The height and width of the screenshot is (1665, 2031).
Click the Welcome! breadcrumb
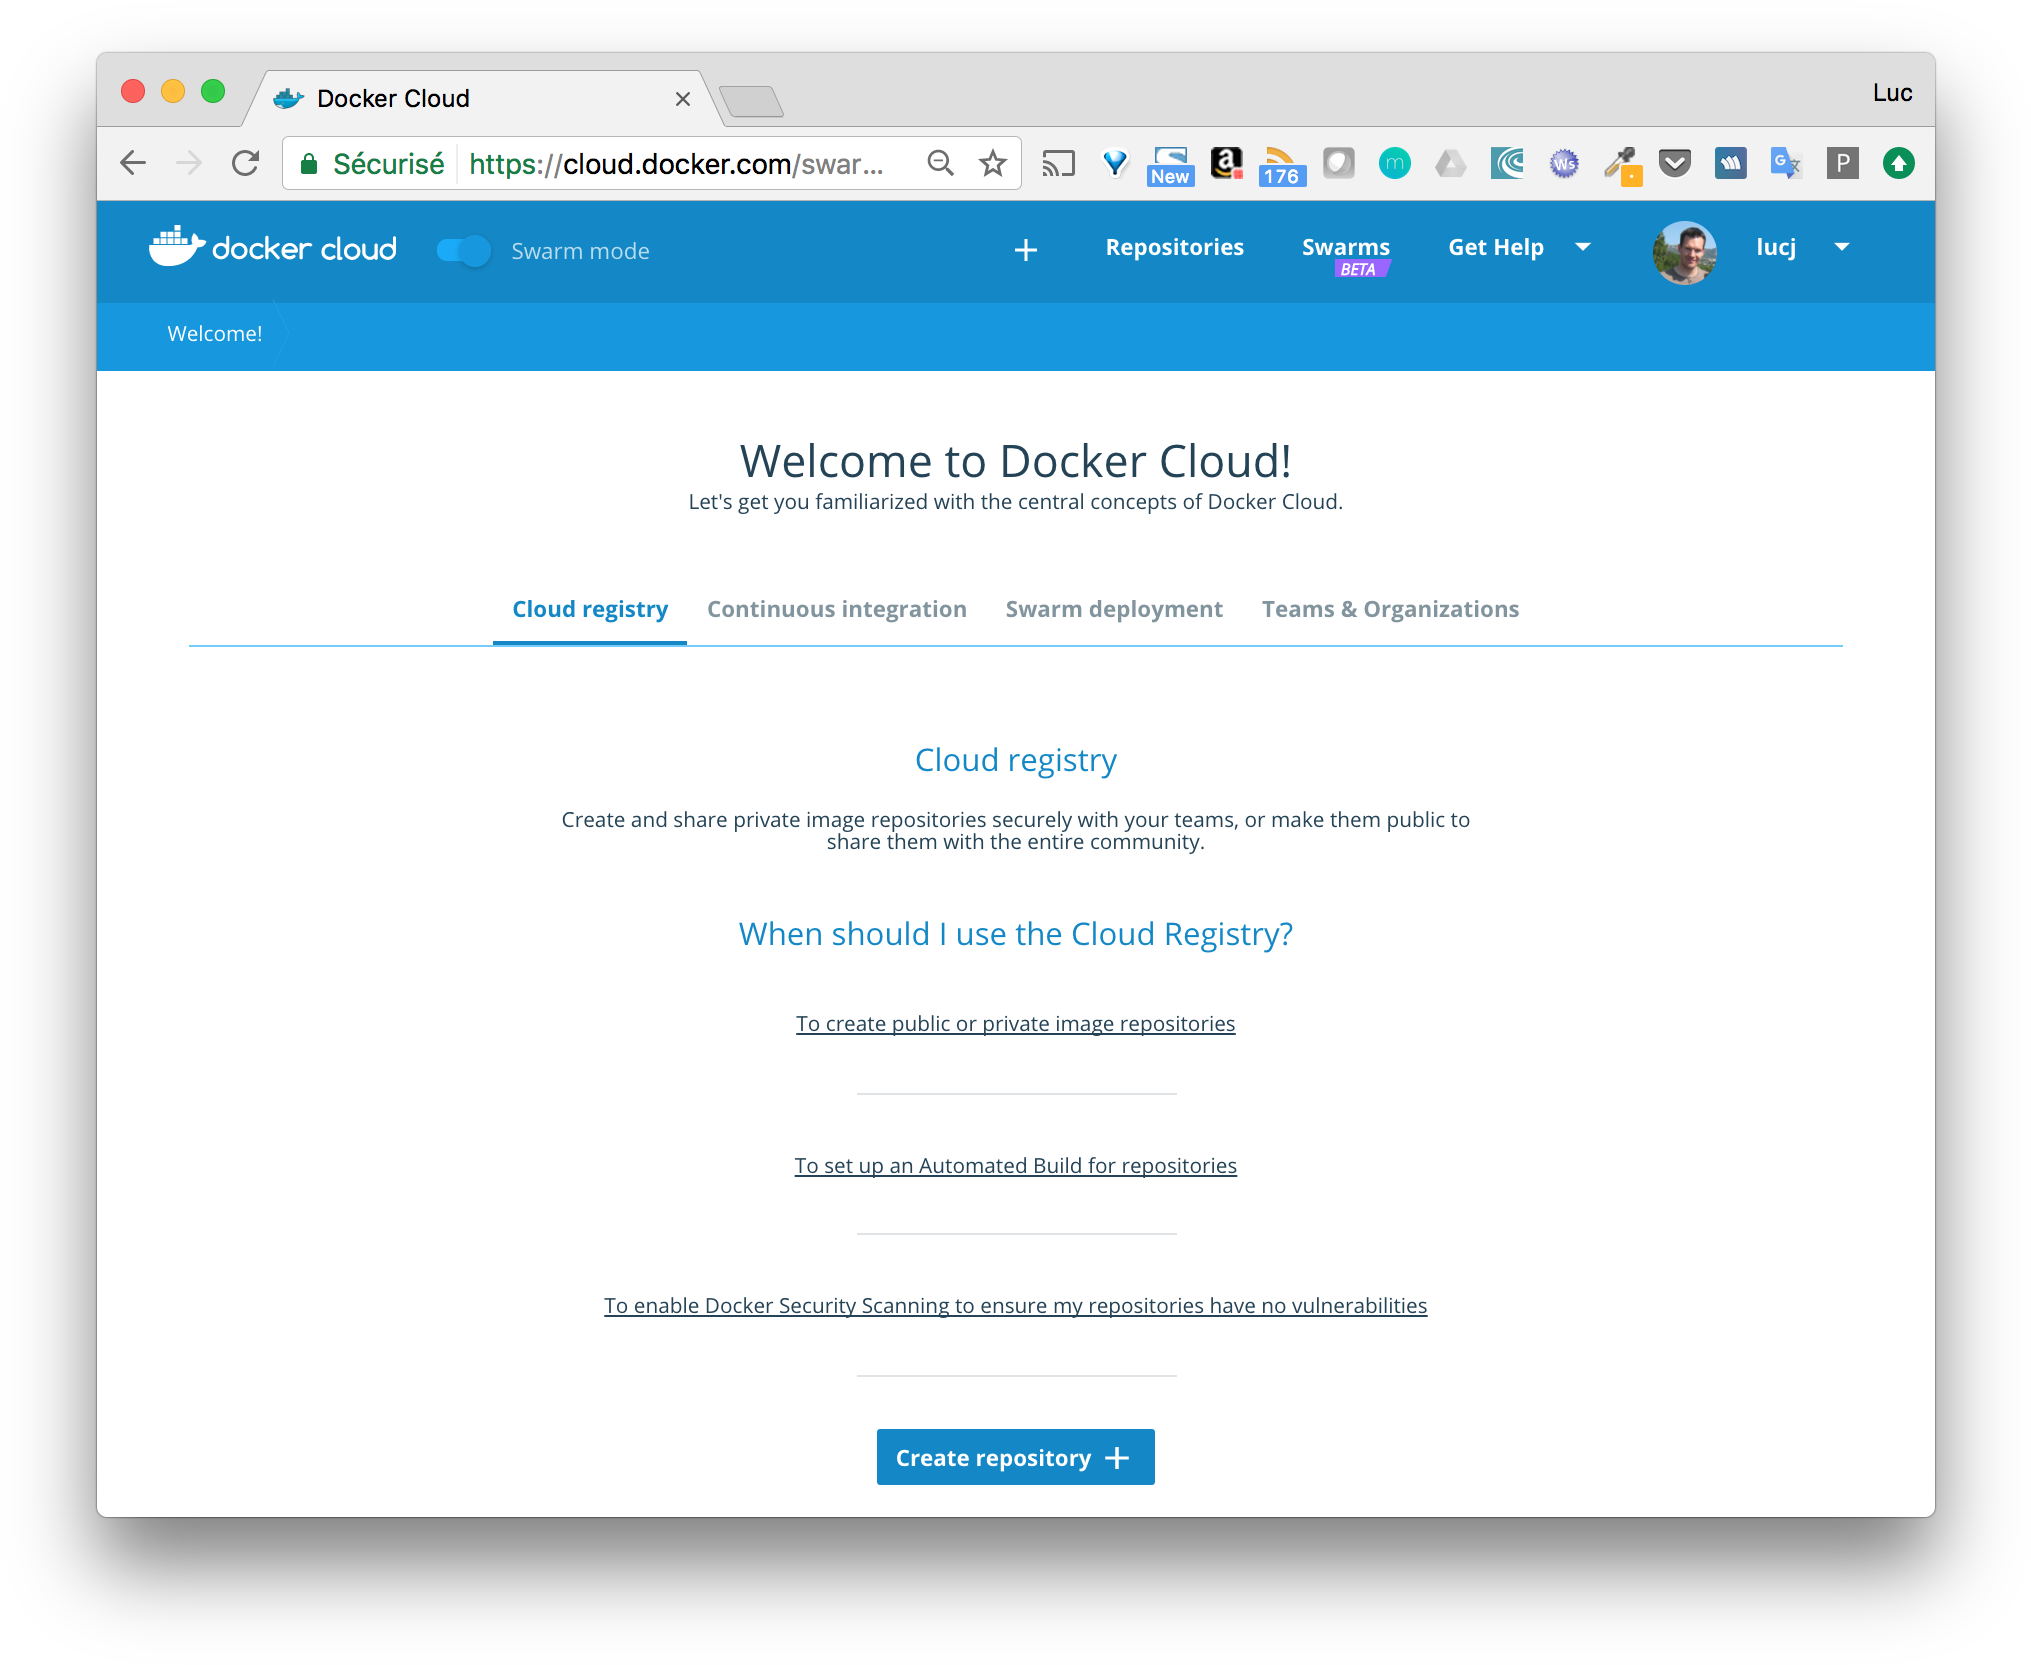tap(215, 334)
